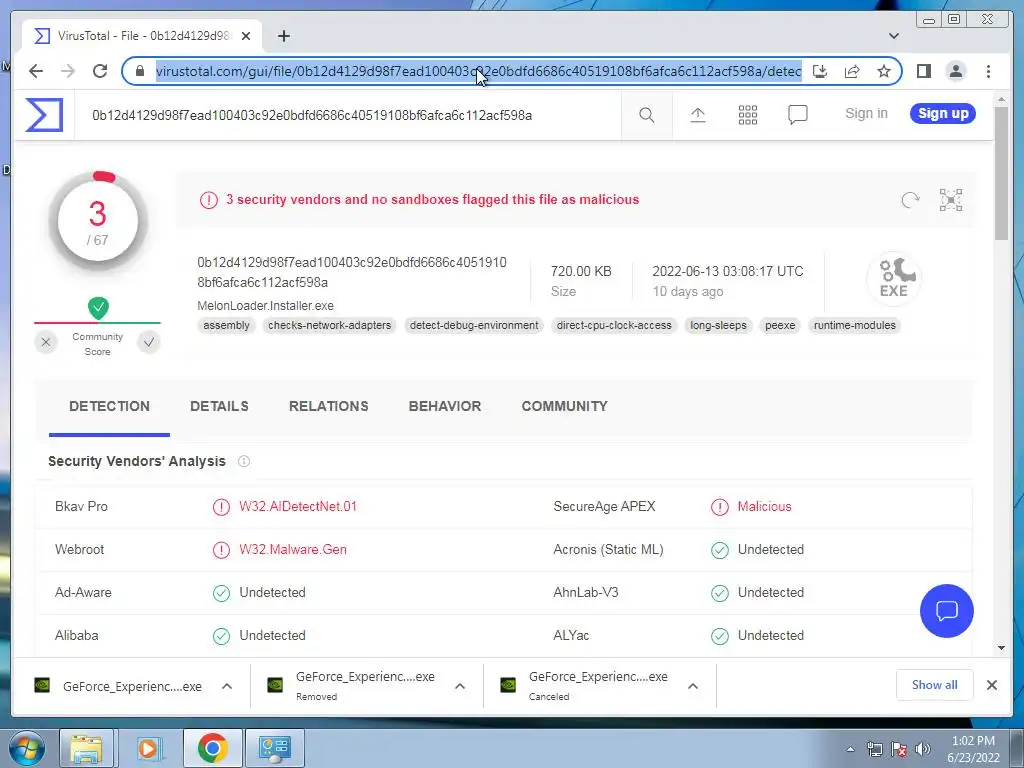Close the VirusTotal browser tab

(x=246, y=36)
